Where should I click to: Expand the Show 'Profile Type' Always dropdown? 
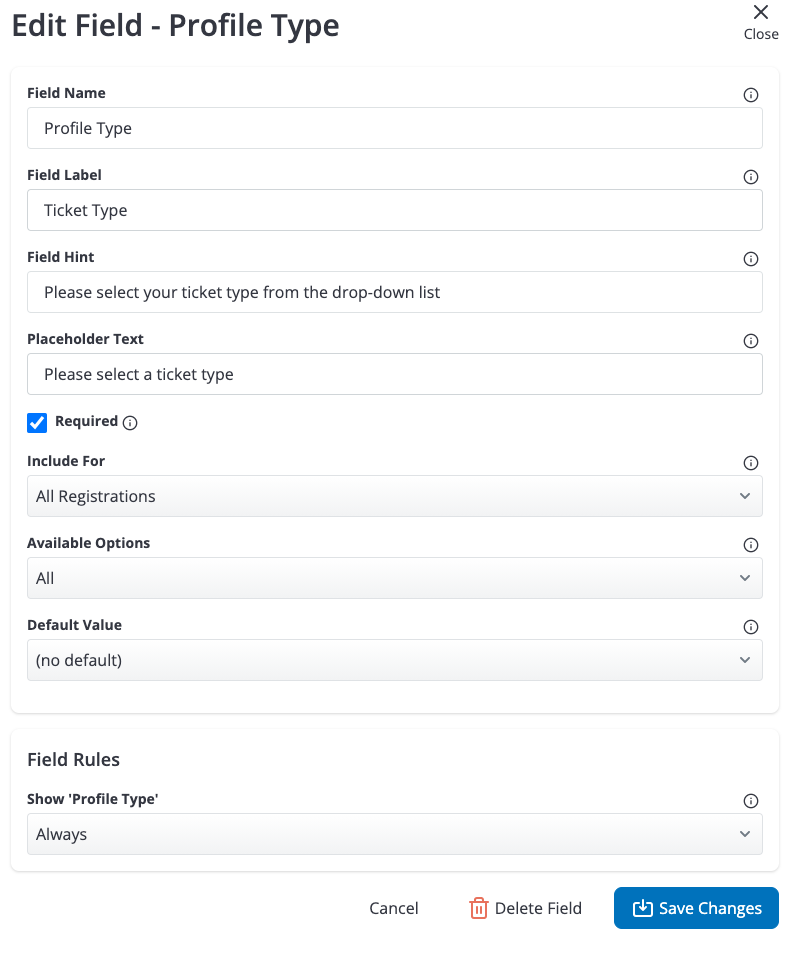(x=394, y=834)
